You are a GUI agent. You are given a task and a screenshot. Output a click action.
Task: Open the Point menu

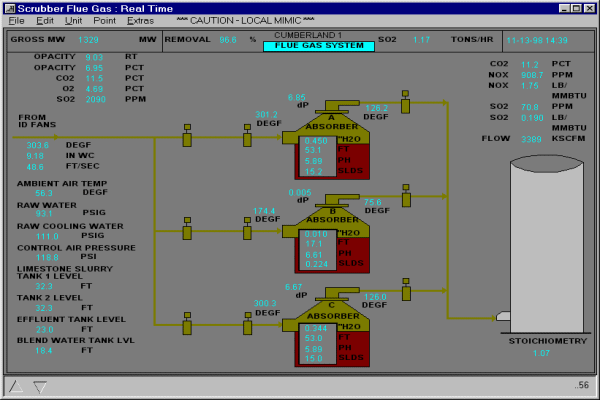pos(104,20)
